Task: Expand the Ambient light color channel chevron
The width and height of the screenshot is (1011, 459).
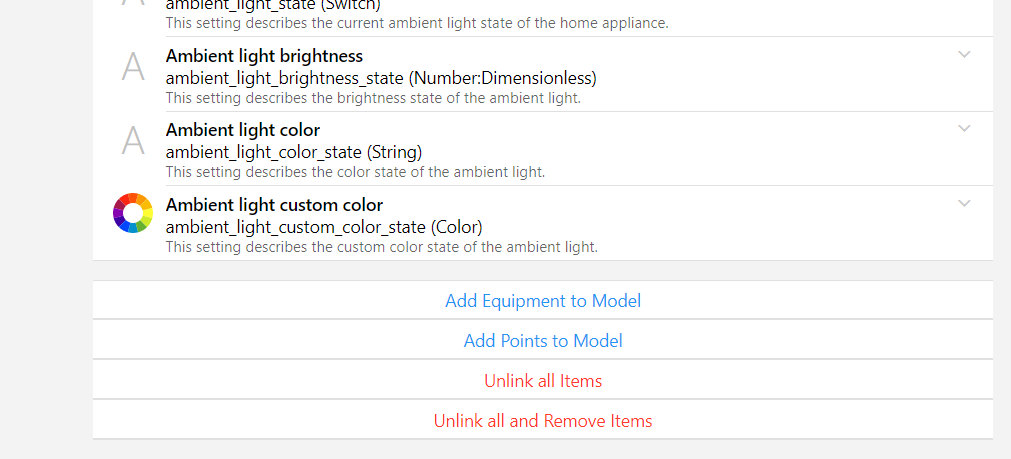Action: (964, 128)
